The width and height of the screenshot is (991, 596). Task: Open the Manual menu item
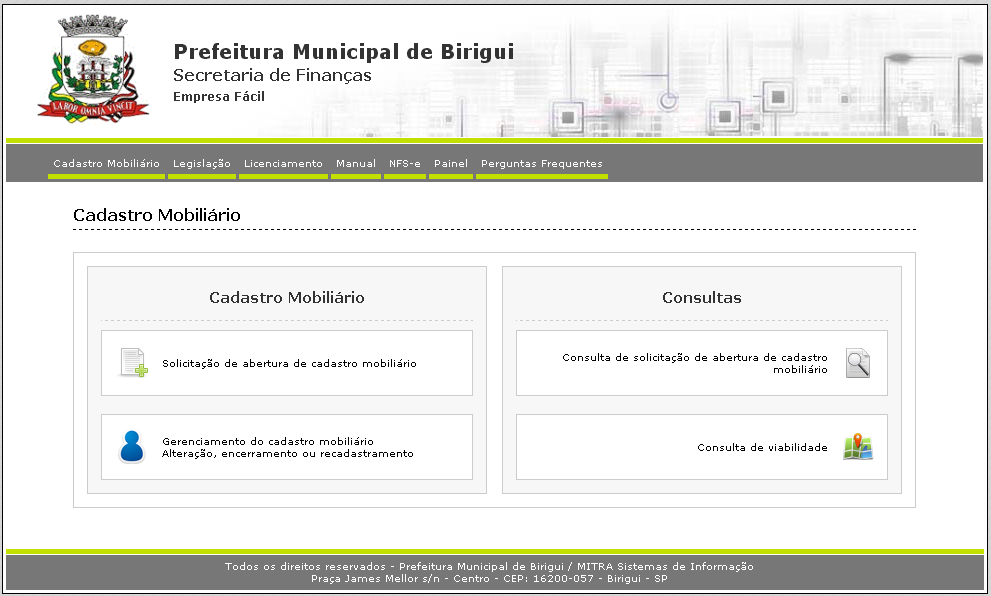coord(356,164)
